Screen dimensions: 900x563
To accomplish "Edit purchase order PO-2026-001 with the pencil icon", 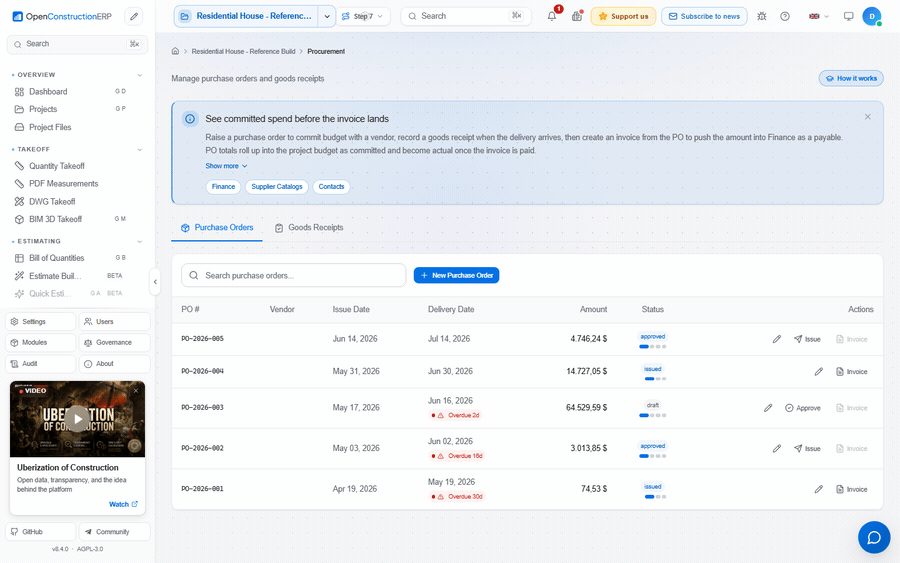I will coord(818,490).
